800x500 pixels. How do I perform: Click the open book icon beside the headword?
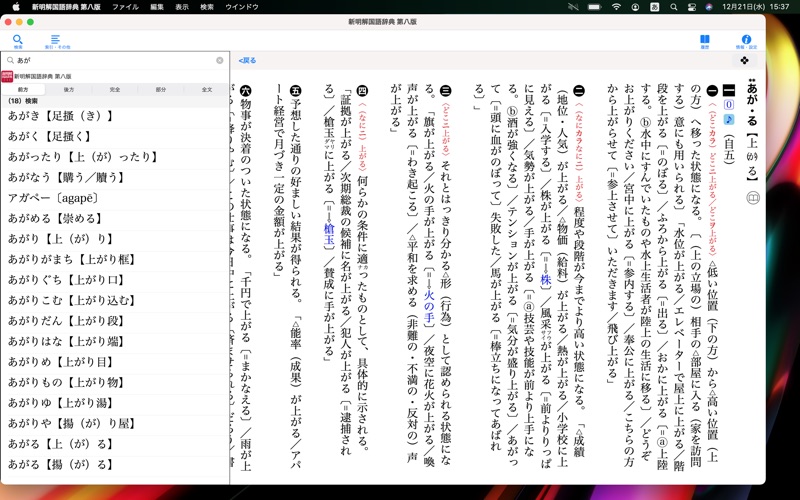[x=753, y=198]
